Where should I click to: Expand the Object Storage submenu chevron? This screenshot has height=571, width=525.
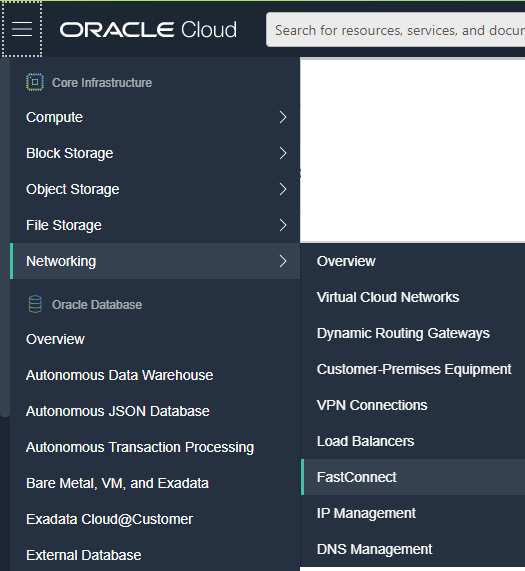point(283,189)
